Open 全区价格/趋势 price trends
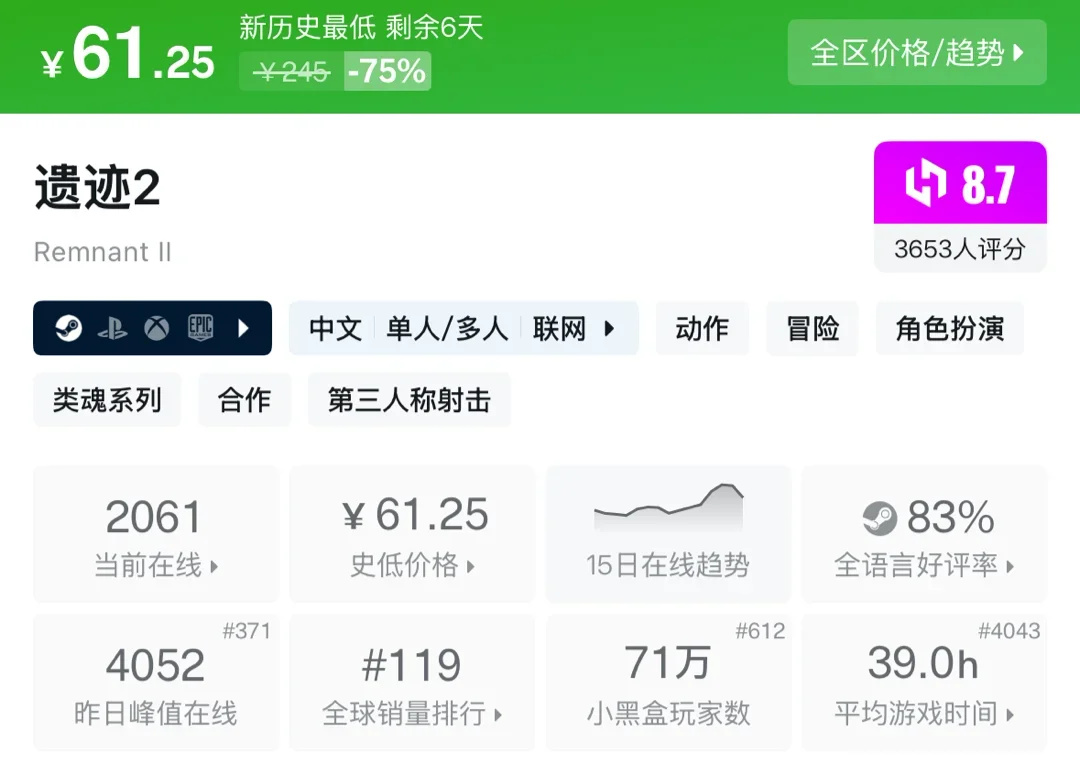Viewport: 1080px width, 764px height. [916, 53]
